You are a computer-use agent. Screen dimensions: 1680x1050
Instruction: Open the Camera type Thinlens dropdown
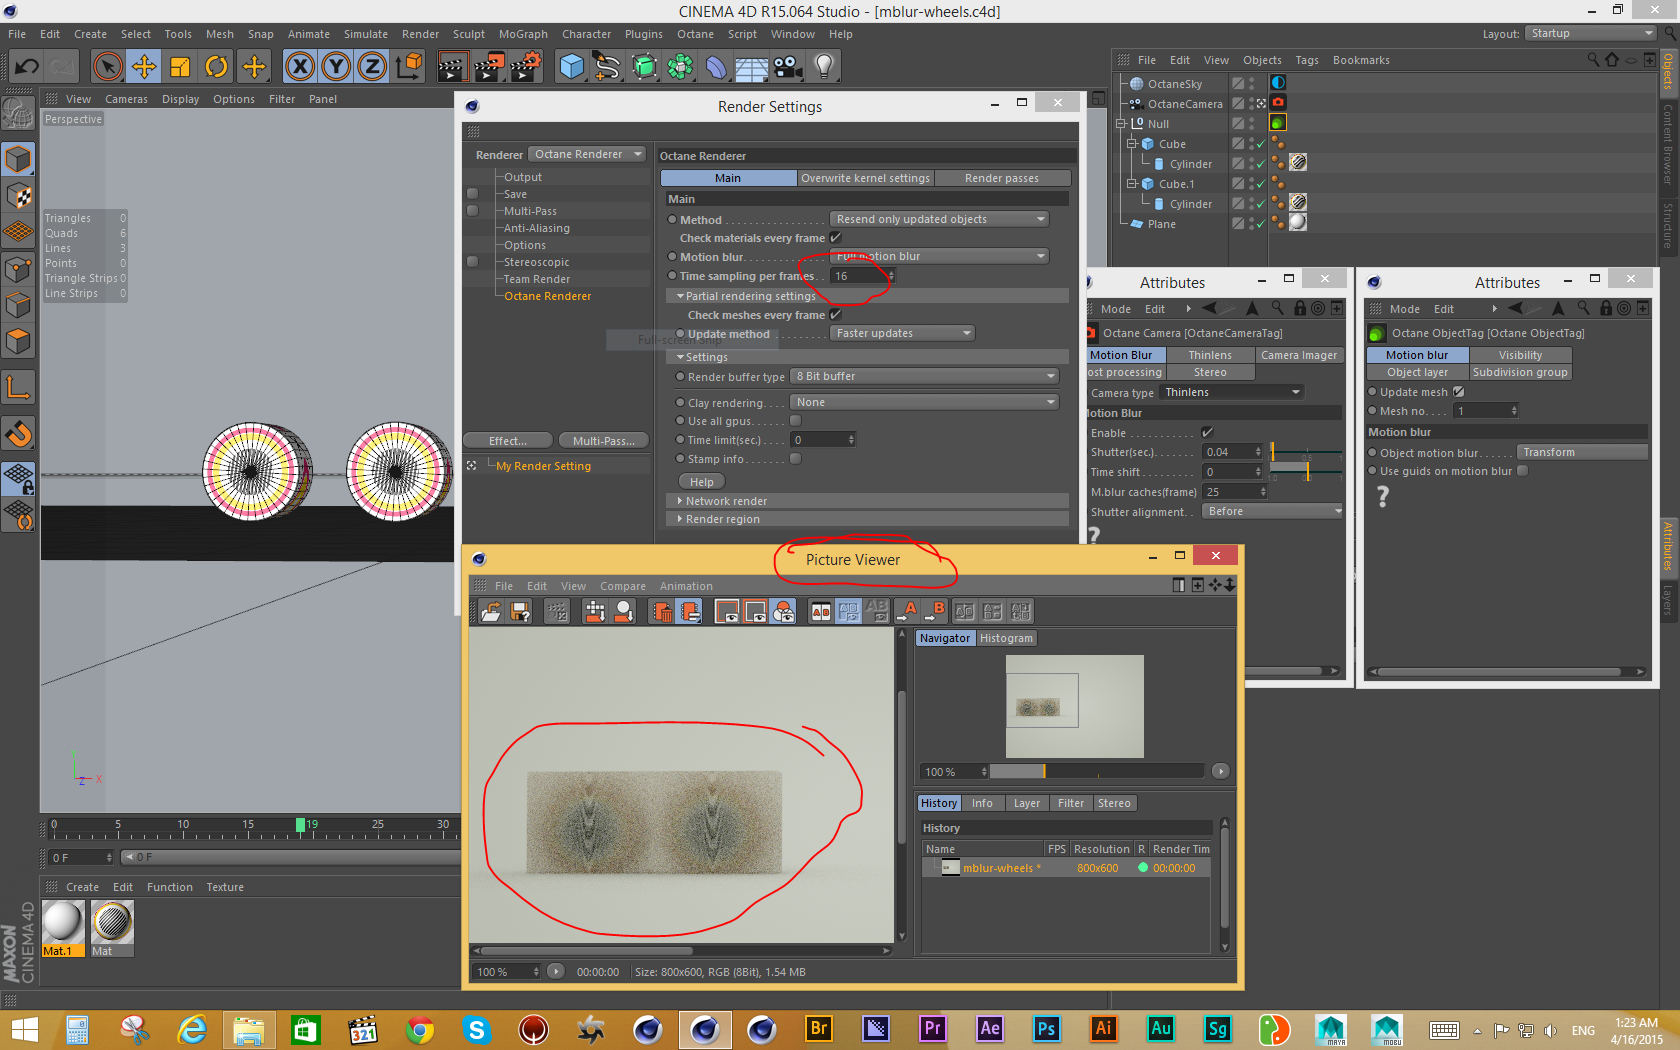[1231, 392]
